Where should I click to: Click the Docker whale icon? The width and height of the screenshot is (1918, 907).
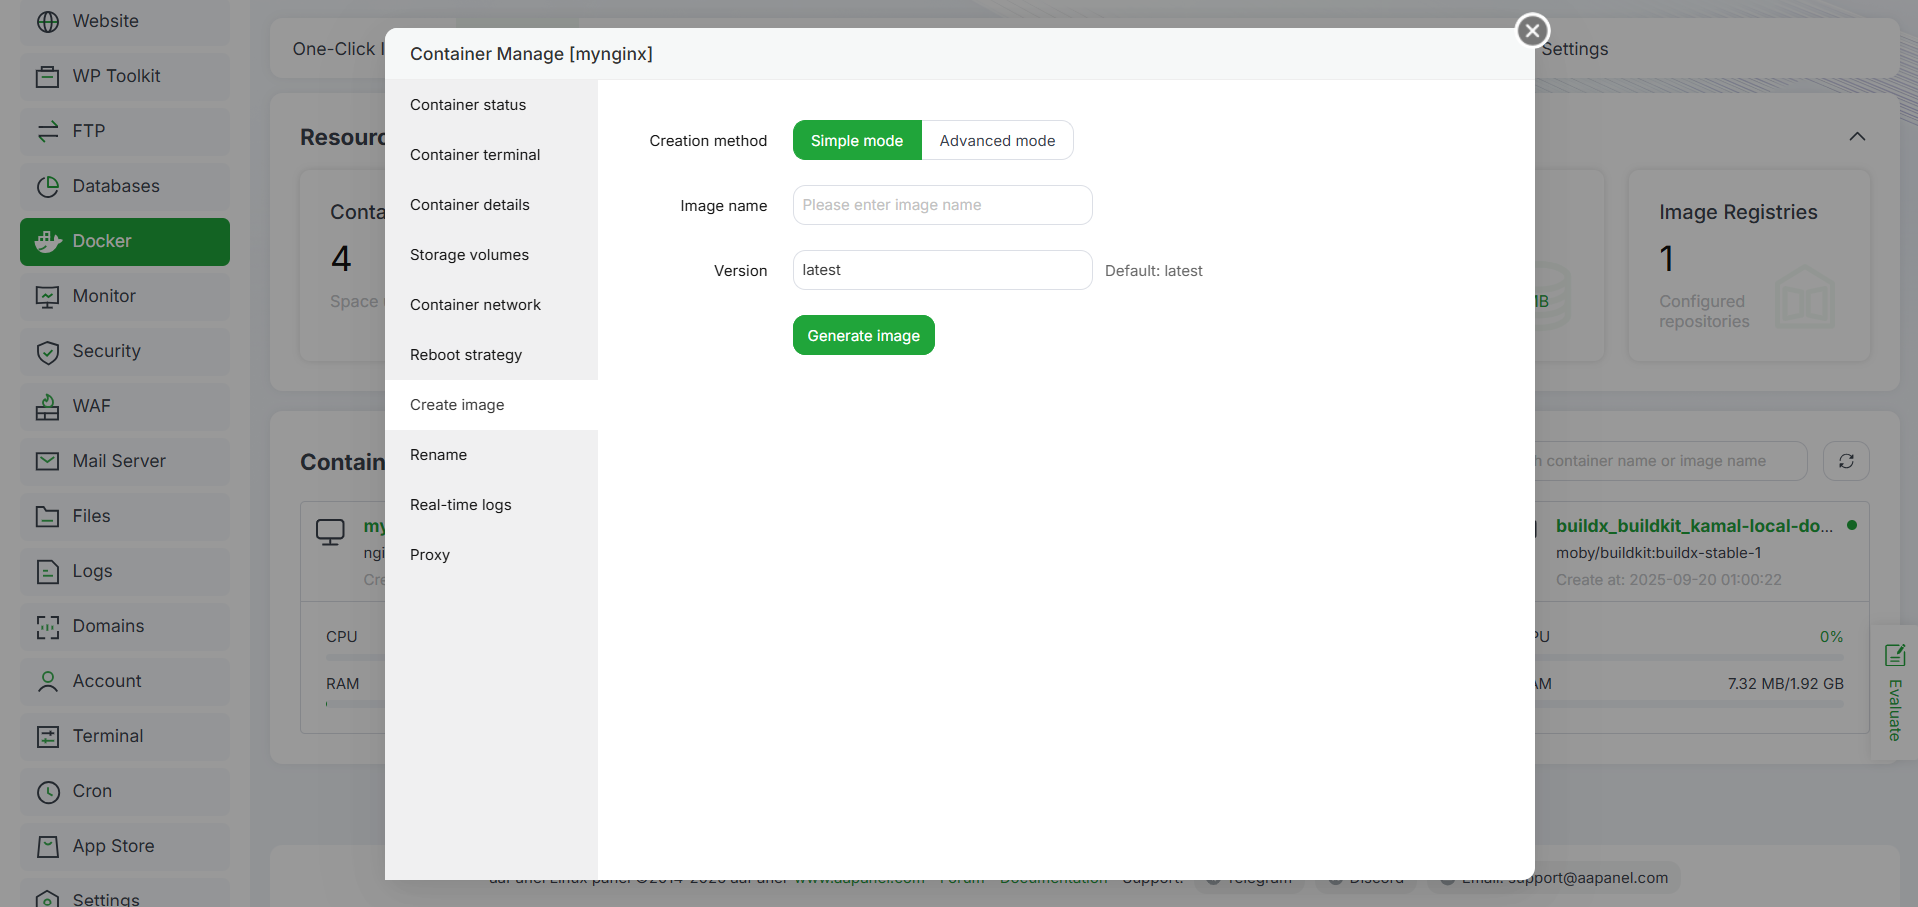click(x=47, y=241)
